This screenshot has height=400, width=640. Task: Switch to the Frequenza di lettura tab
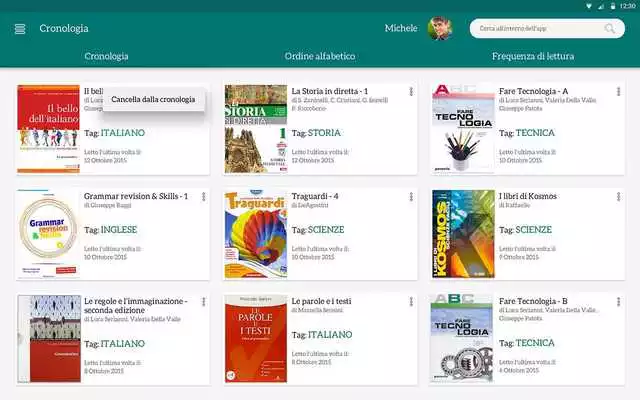coord(533,57)
